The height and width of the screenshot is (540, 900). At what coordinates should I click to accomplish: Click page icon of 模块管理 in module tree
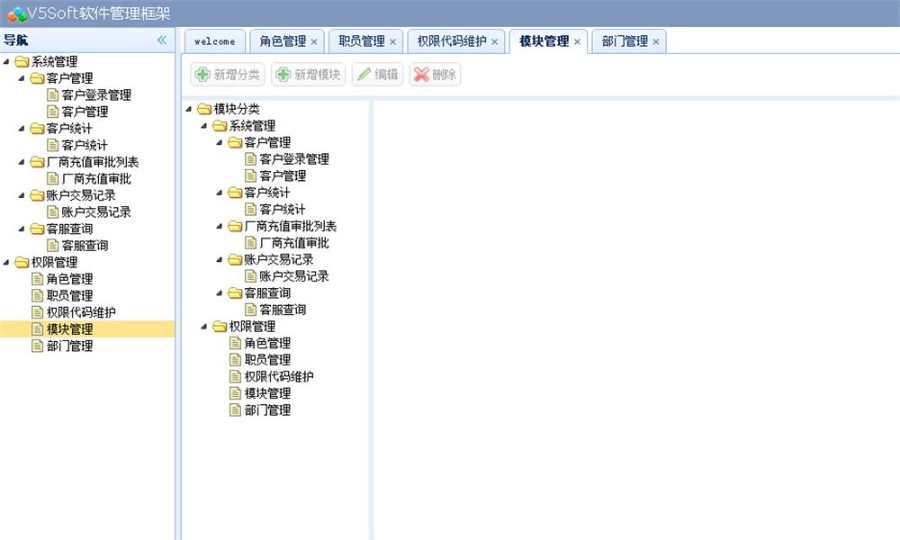coord(235,393)
